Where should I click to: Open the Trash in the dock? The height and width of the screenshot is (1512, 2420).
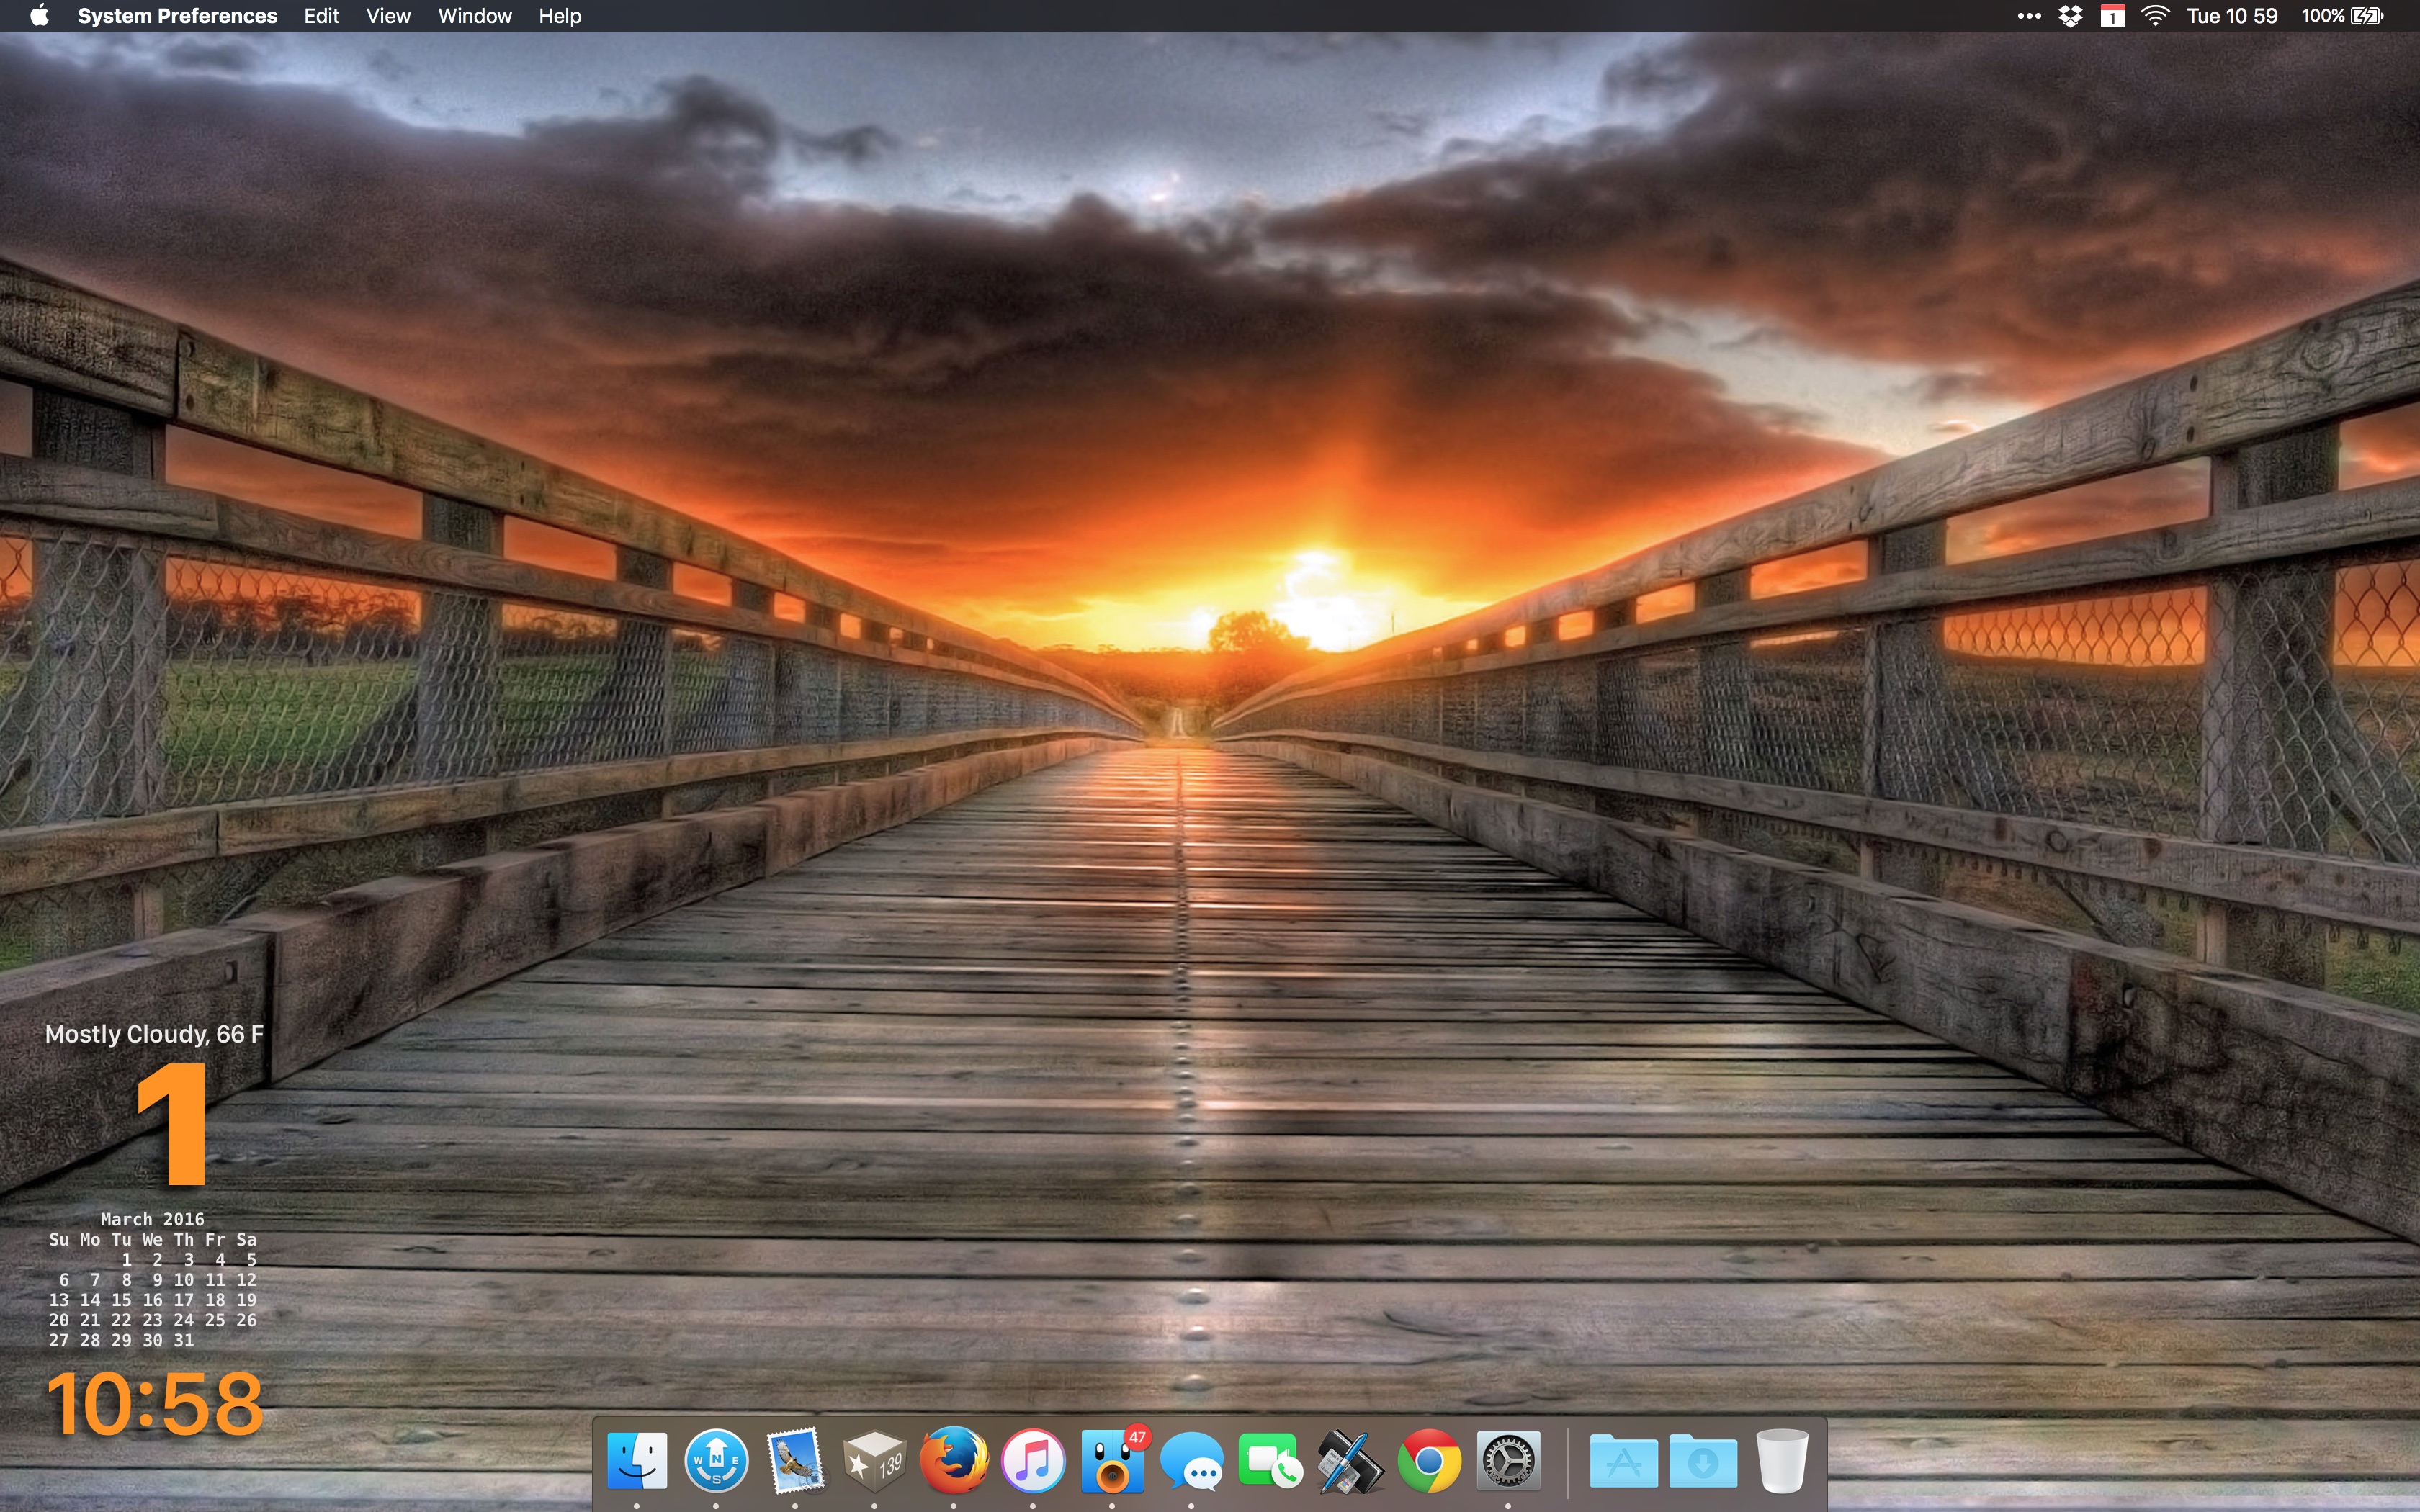tap(1782, 1461)
